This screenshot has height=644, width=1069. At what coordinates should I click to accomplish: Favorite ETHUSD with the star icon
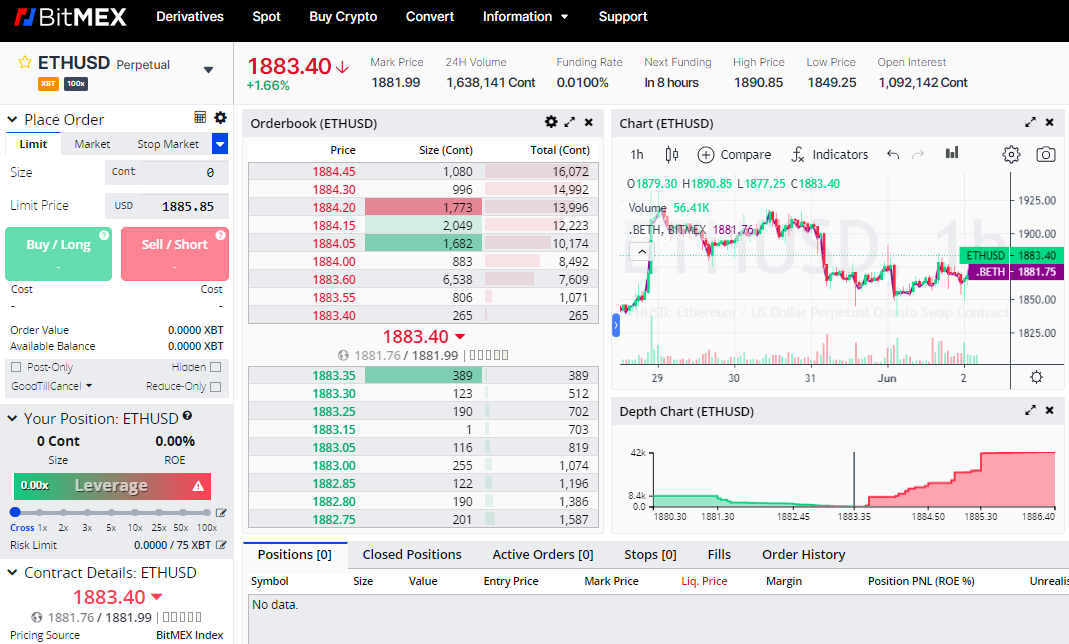(x=25, y=63)
